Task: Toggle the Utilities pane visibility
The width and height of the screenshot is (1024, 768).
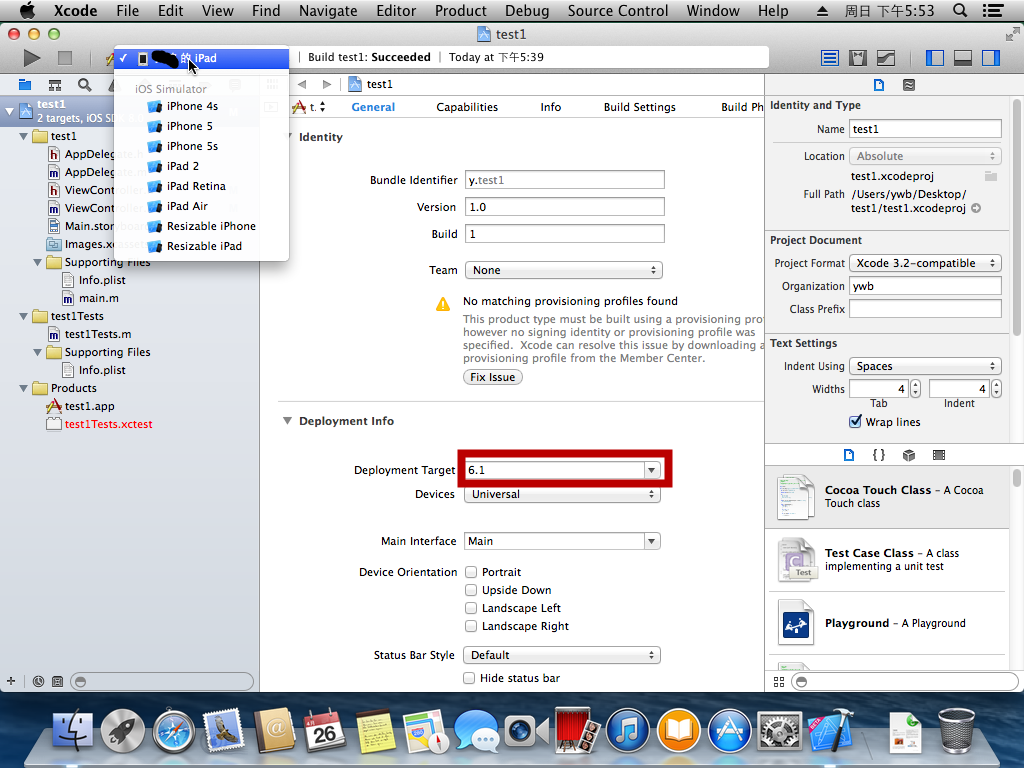Action: [x=991, y=58]
